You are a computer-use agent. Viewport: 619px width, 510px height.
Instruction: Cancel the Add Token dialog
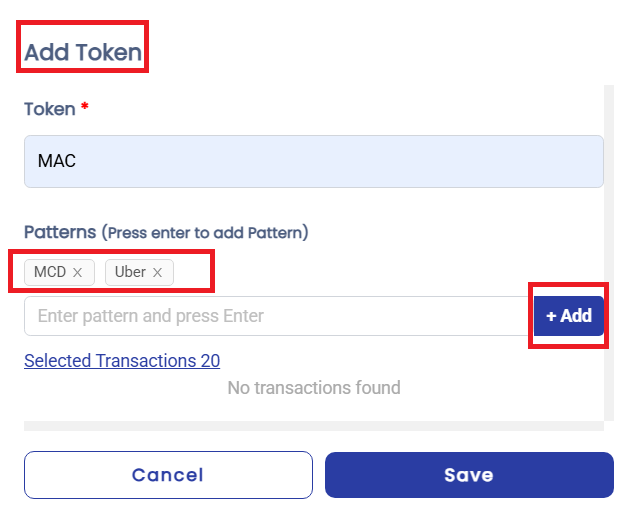168,475
